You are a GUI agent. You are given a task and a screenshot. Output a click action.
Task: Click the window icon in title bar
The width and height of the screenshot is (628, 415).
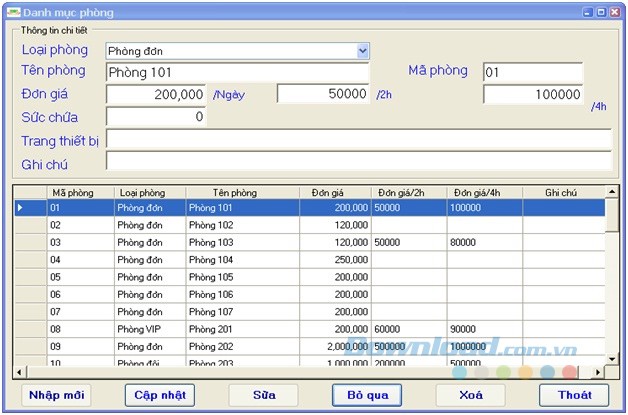[13, 12]
